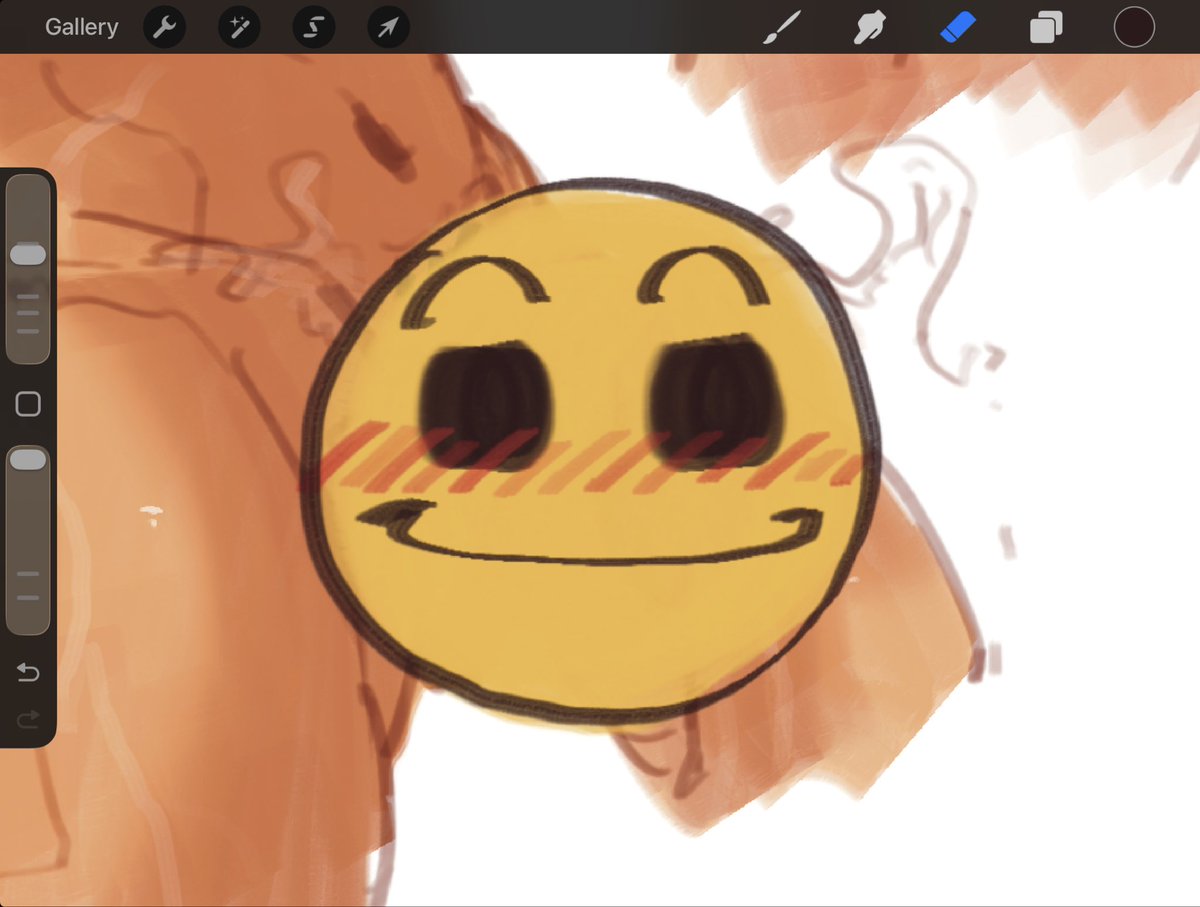The height and width of the screenshot is (907, 1200).
Task: Redo with the sidebar forward arrow
Action: pyautogui.click(x=28, y=718)
